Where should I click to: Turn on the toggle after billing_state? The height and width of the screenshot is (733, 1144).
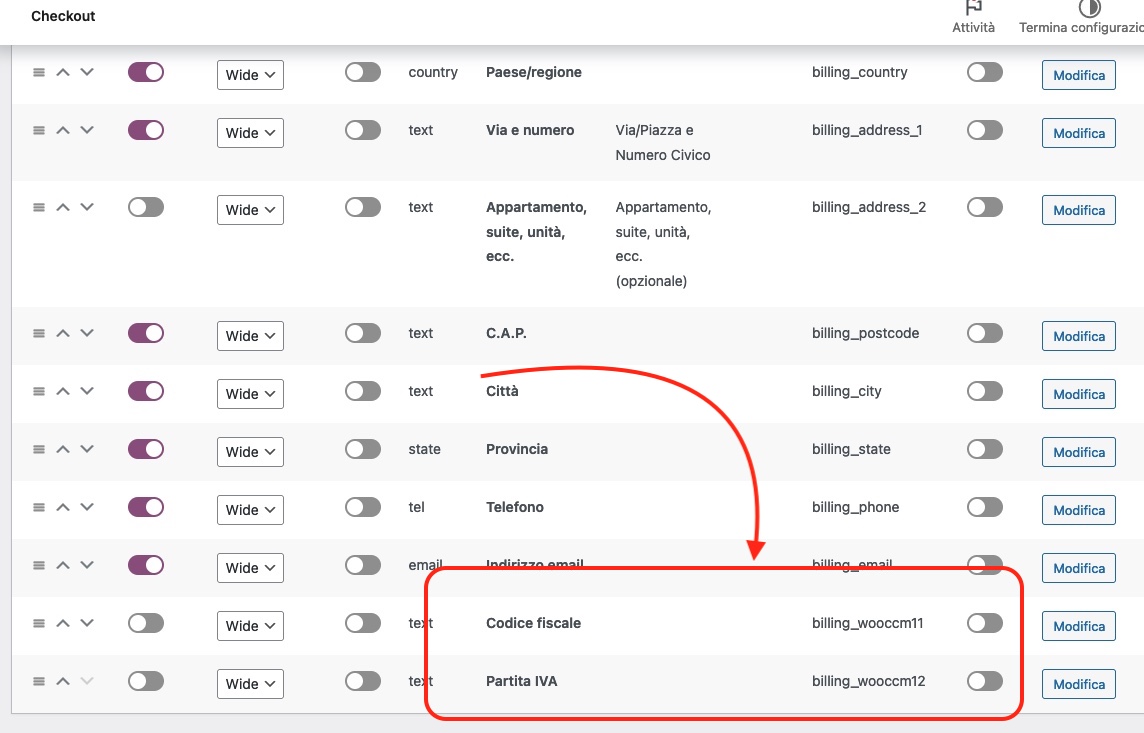[x=985, y=449]
